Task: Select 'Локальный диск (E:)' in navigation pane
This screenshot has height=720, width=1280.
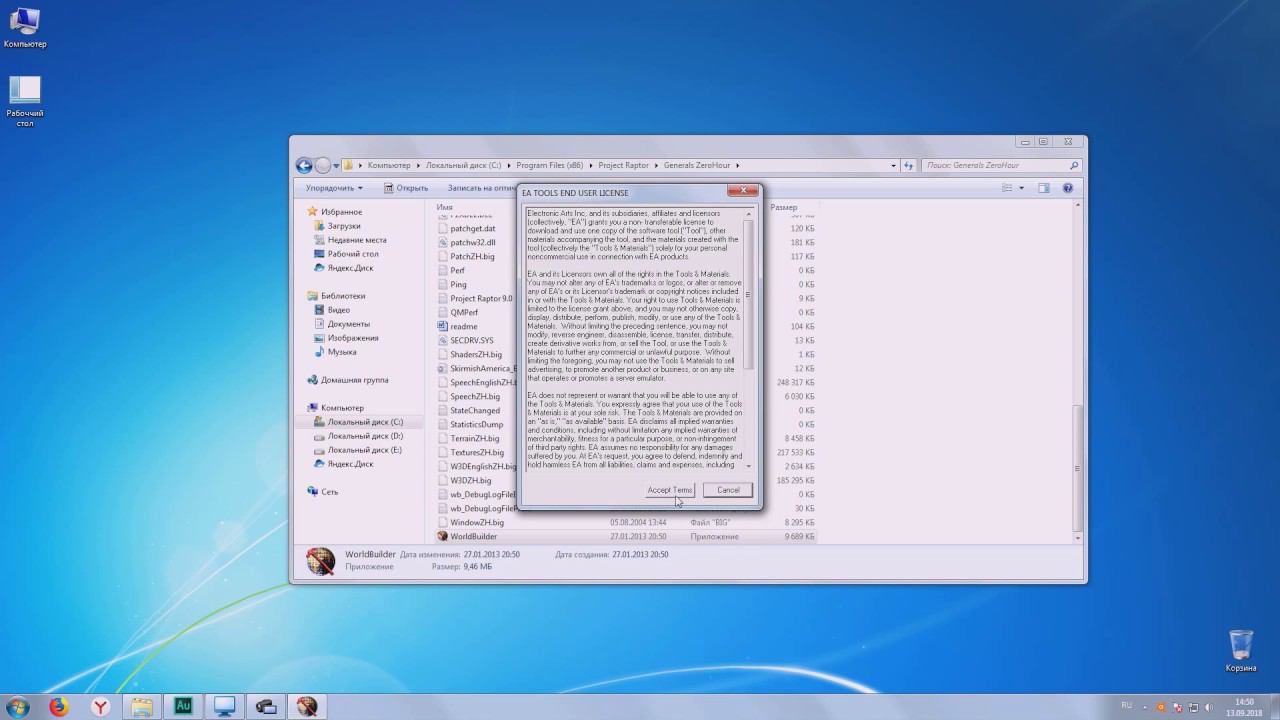Action: [365, 450]
